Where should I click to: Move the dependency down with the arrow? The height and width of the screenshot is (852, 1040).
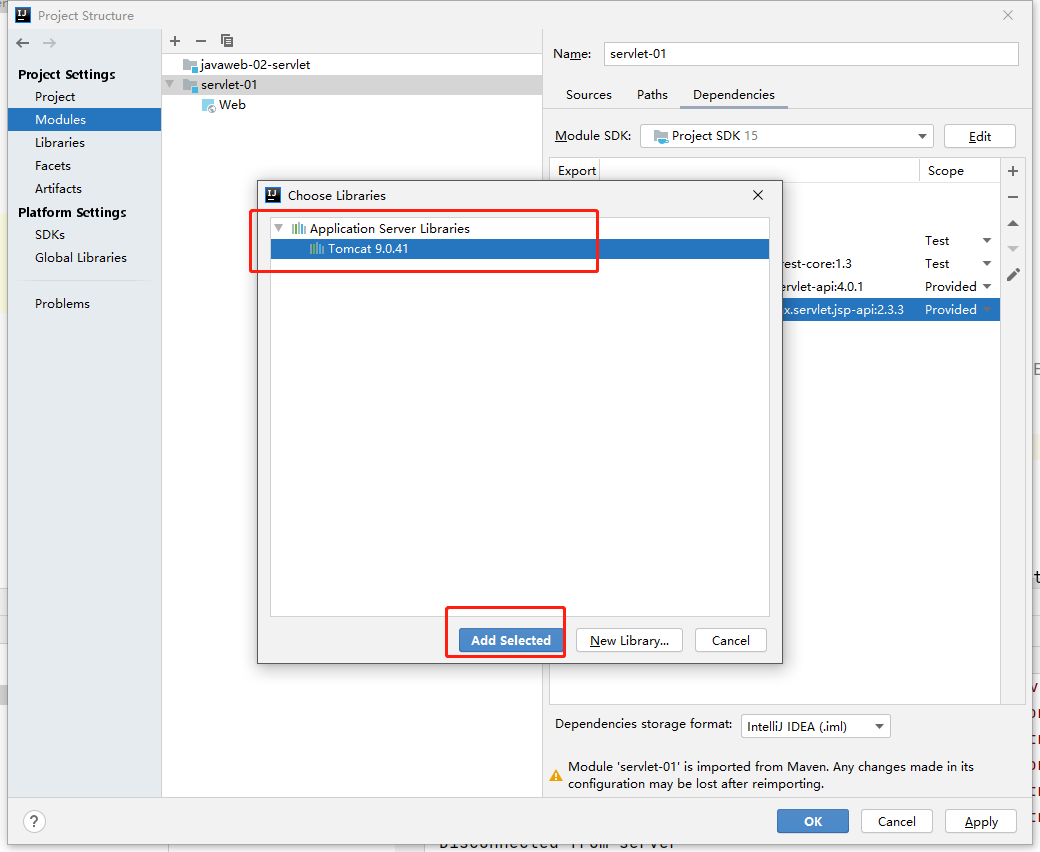pos(1013,249)
